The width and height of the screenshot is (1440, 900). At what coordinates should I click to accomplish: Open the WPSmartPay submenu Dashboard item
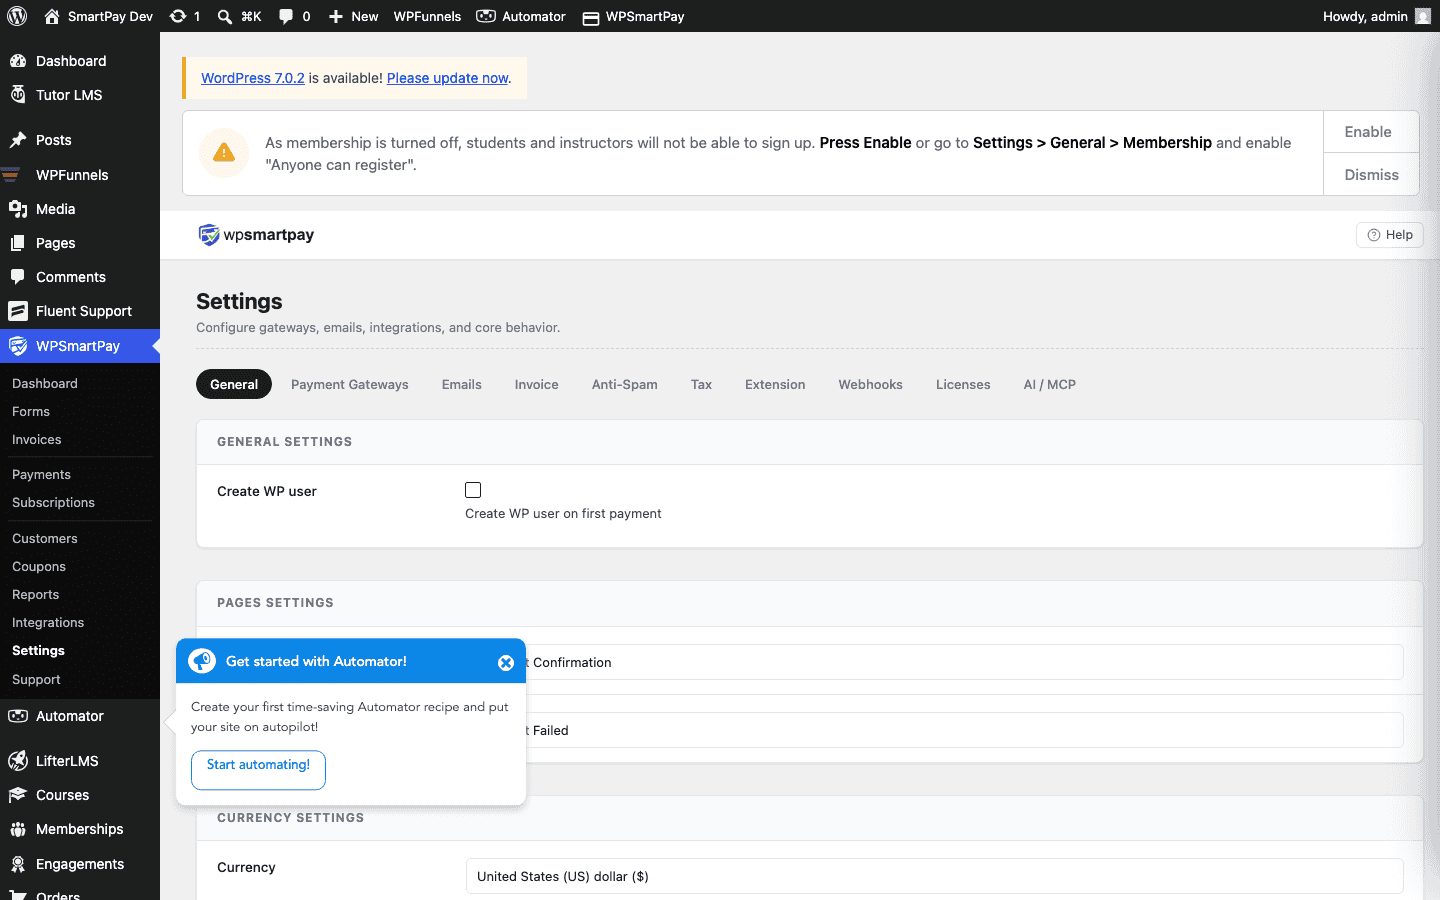(x=45, y=383)
